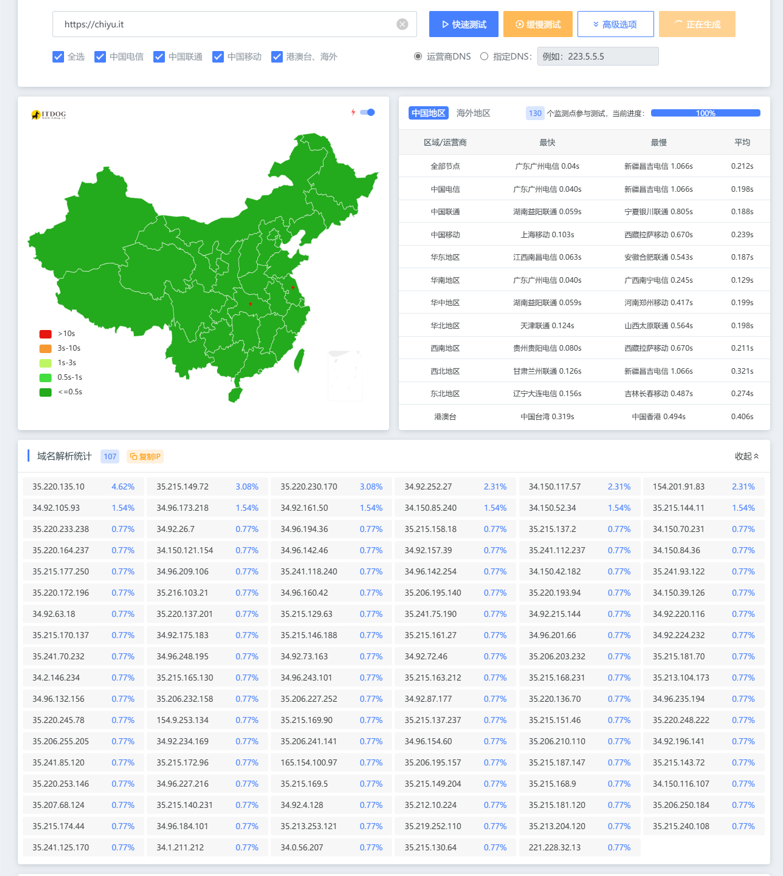Uncheck the 中国电信 checkbox
Image resolution: width=783 pixels, height=876 pixels.
tap(100, 56)
